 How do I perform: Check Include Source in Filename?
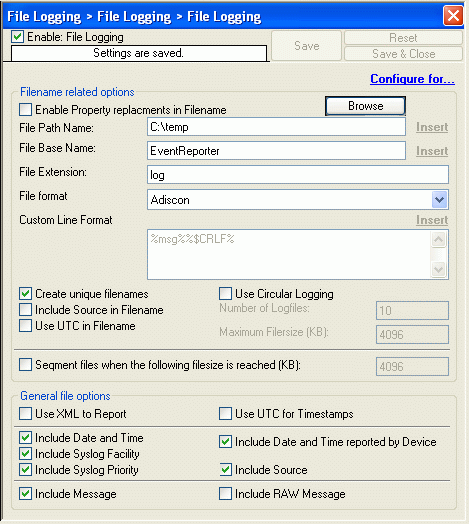(25, 309)
